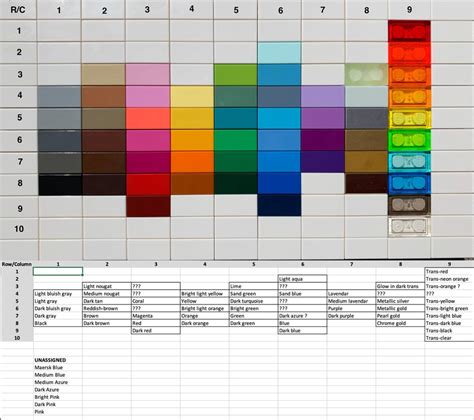Click the 'Row/Column' header cell

tap(17, 264)
